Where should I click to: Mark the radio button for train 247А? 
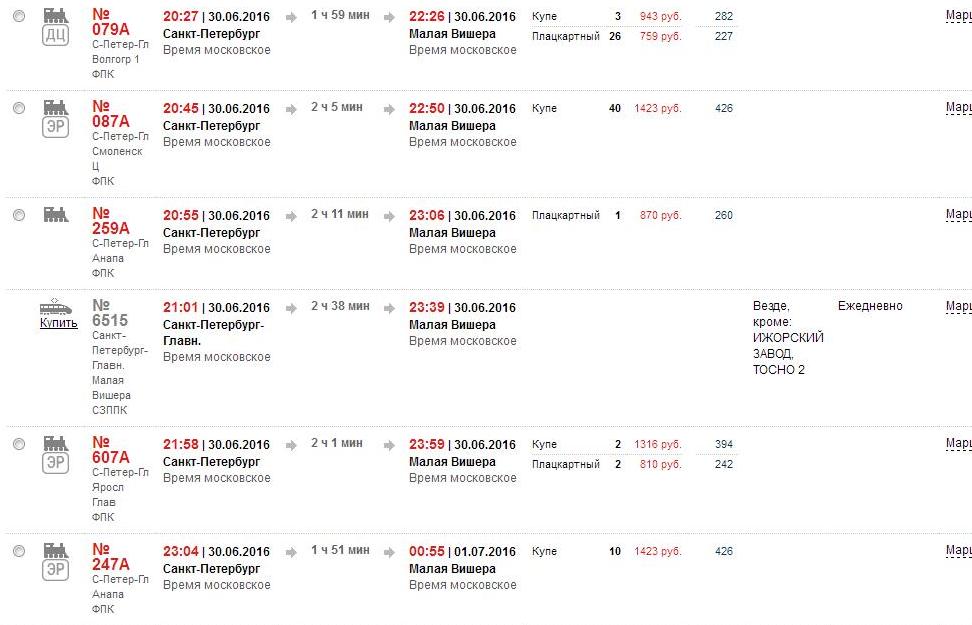[x=19, y=551]
